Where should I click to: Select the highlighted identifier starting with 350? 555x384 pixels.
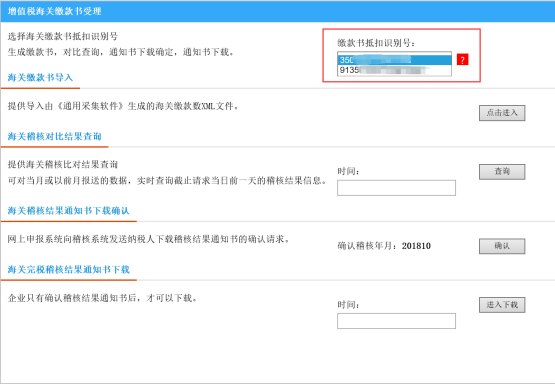click(395, 60)
